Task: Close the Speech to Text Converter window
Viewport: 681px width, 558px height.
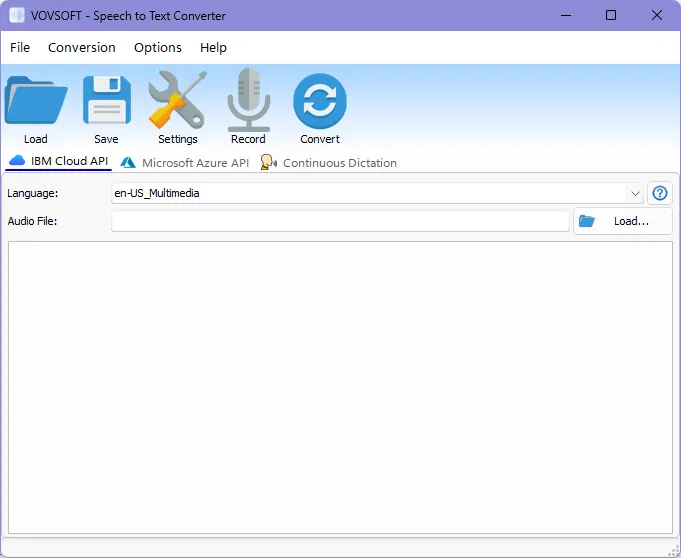Action: [x=657, y=15]
